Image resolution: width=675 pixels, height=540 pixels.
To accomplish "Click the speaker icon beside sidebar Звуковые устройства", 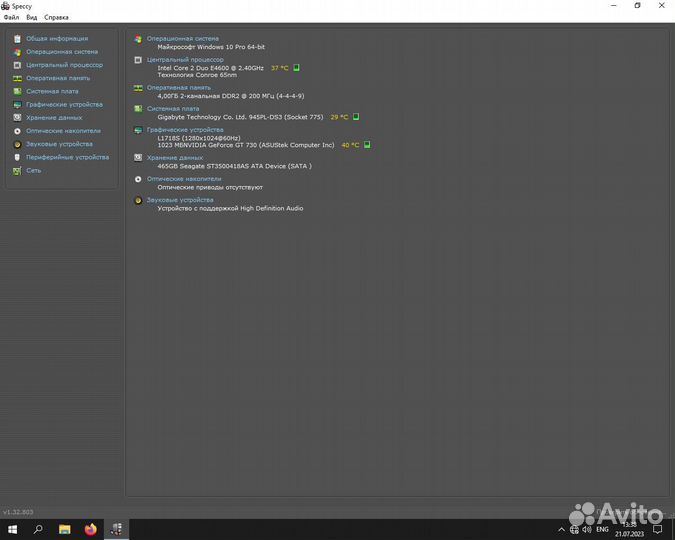I will 17,144.
